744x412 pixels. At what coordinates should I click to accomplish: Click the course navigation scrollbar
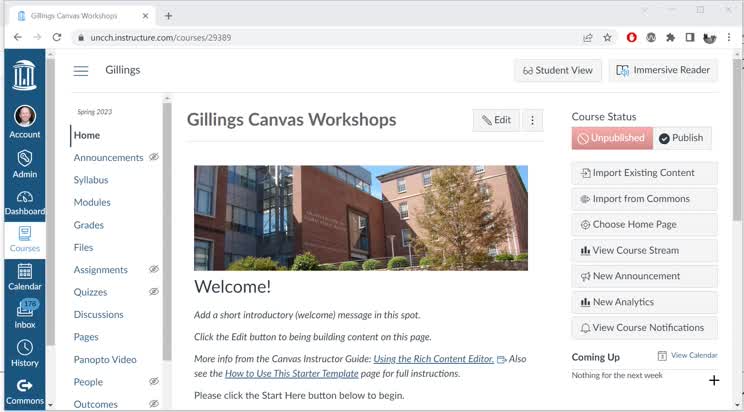[167, 232]
